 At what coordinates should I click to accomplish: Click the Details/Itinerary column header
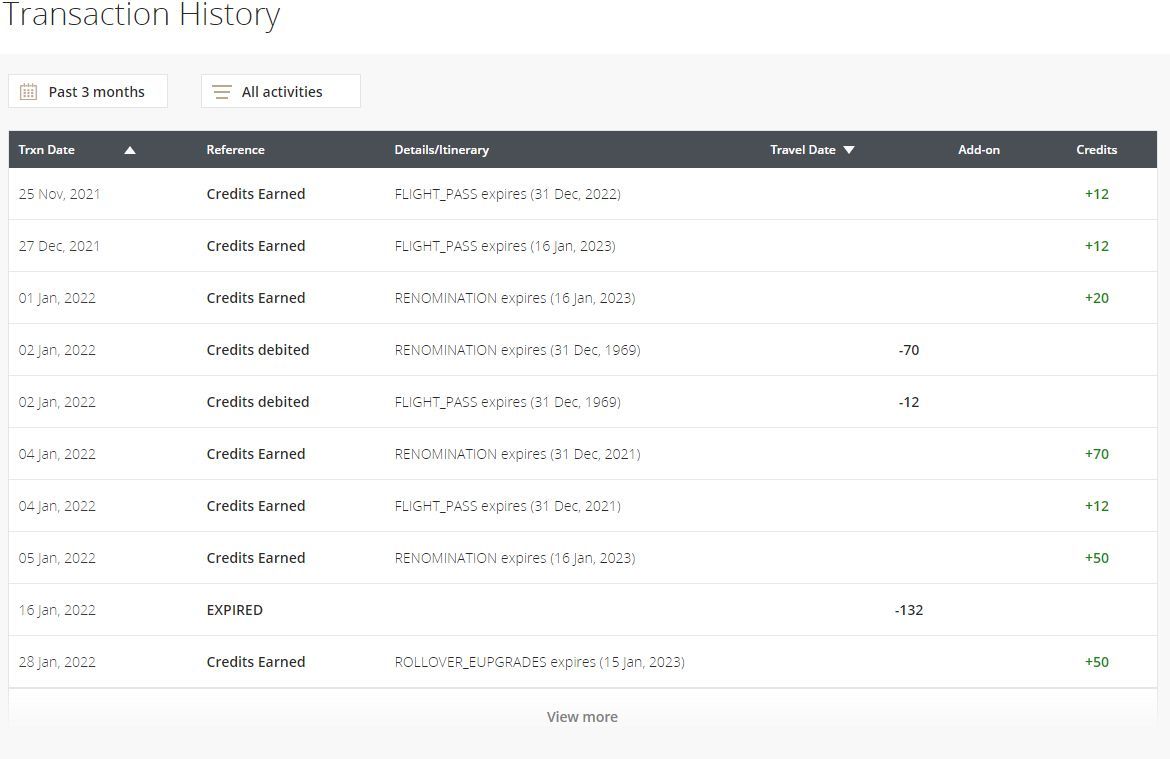(442, 149)
